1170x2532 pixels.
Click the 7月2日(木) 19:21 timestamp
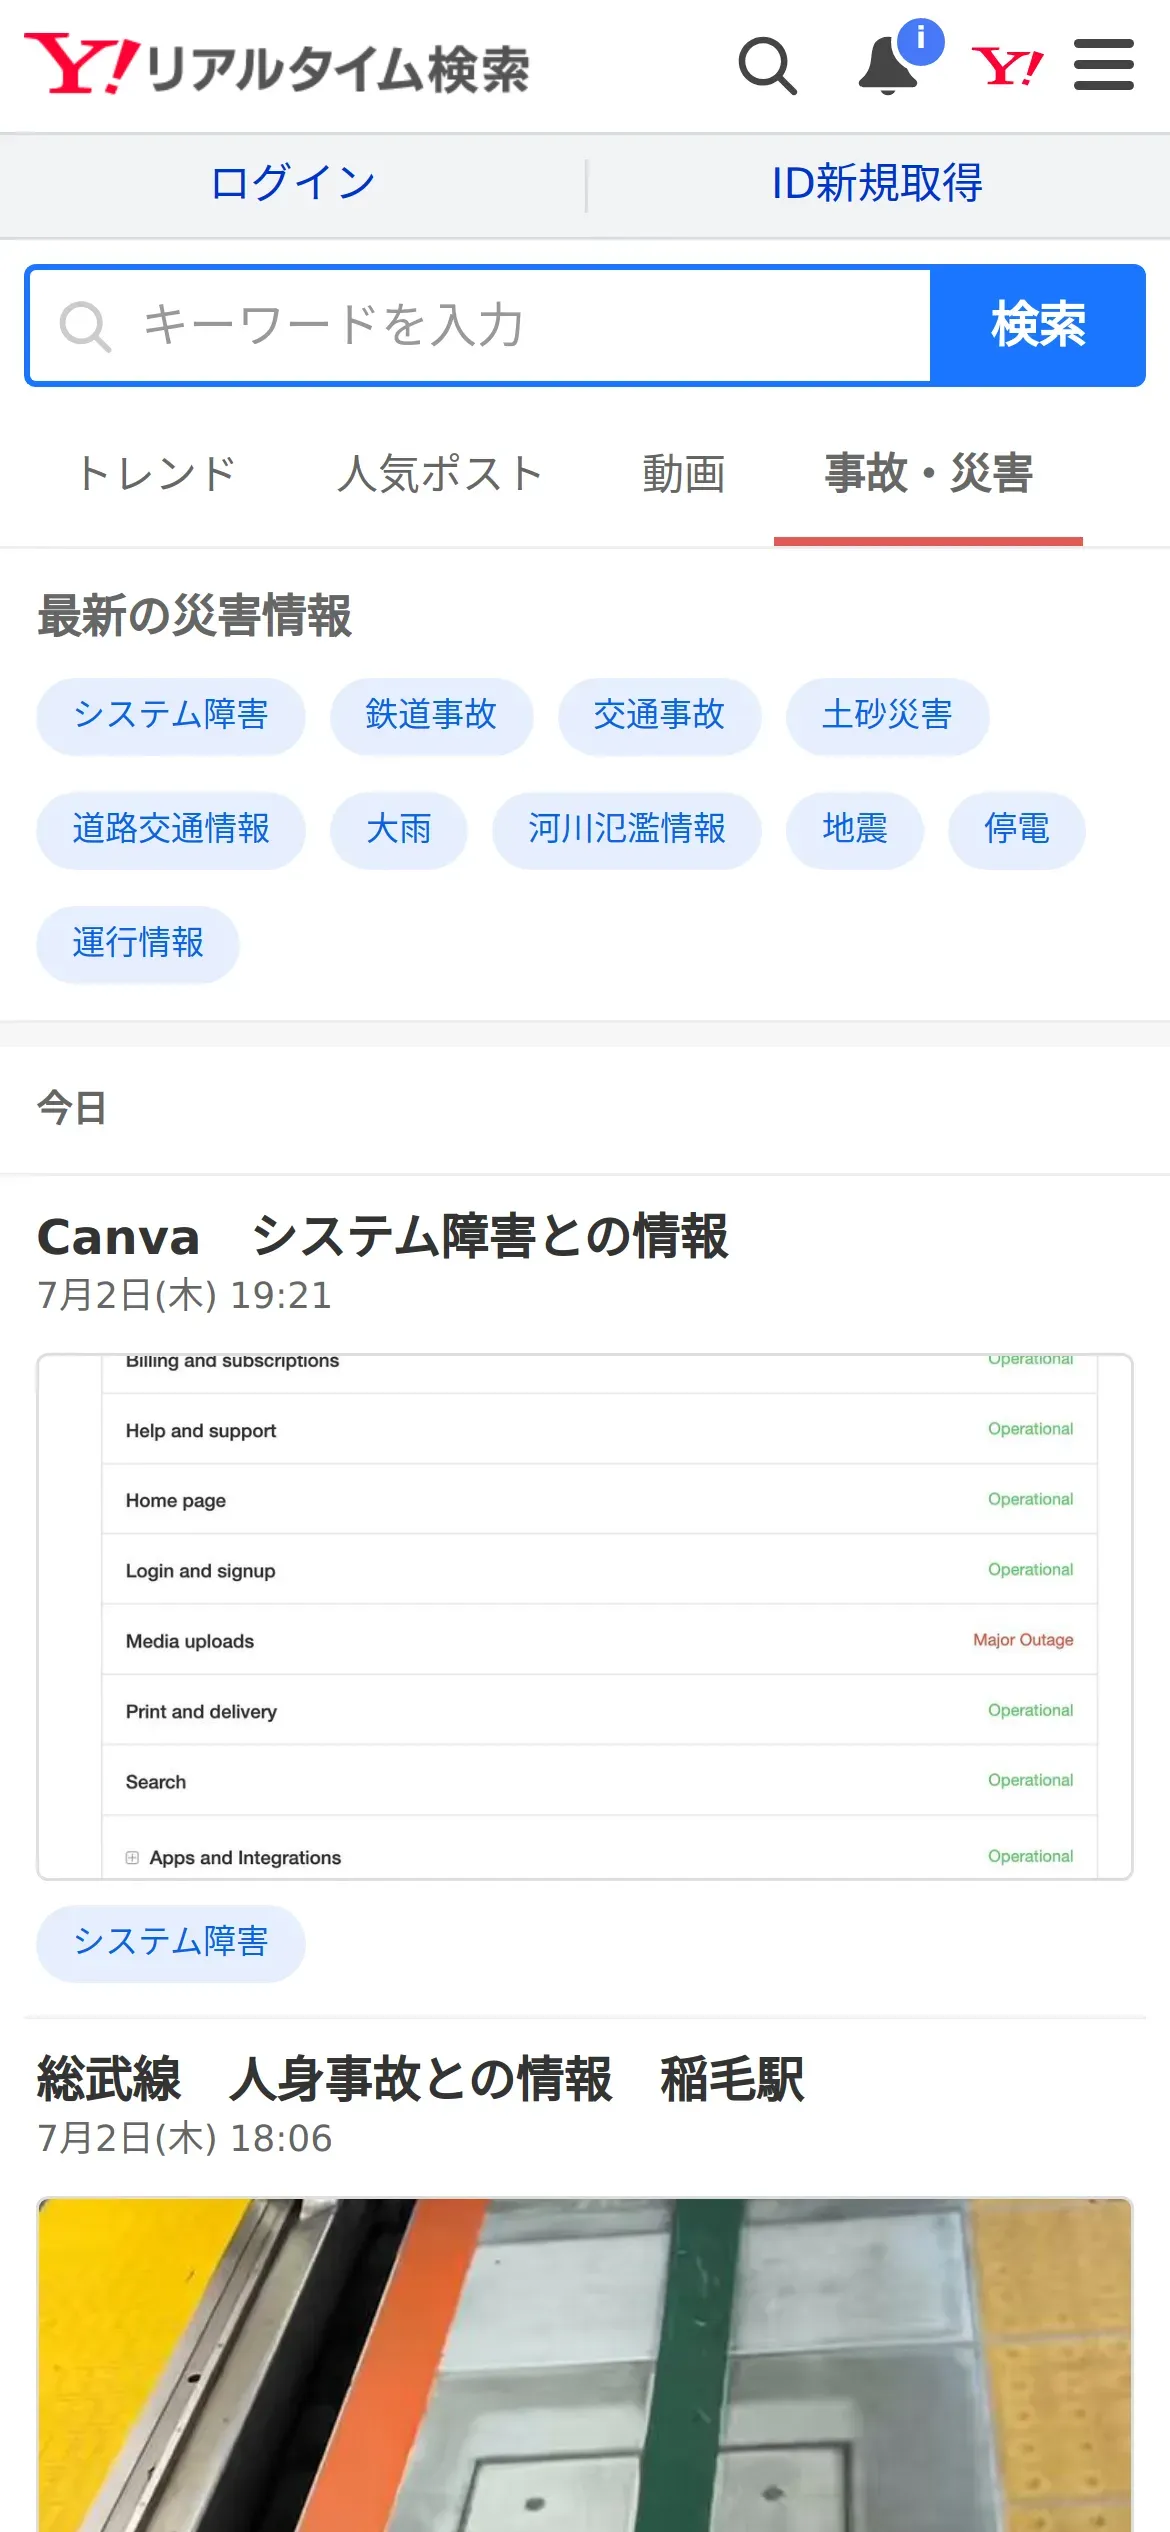[184, 1296]
